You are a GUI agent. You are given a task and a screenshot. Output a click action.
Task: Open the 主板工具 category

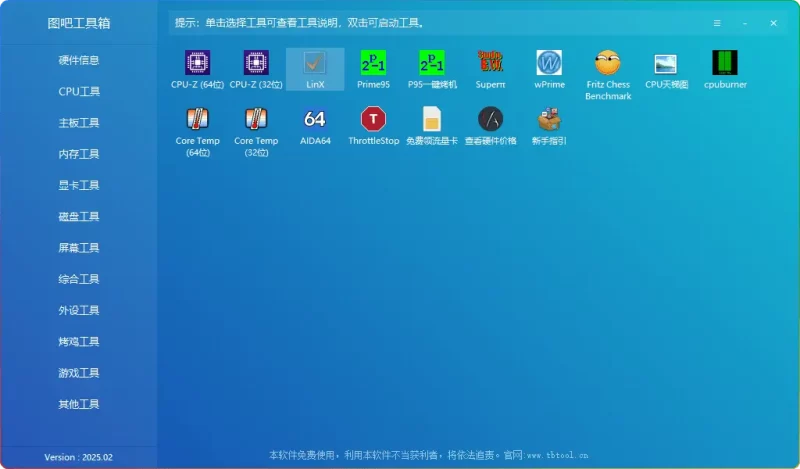pos(79,122)
